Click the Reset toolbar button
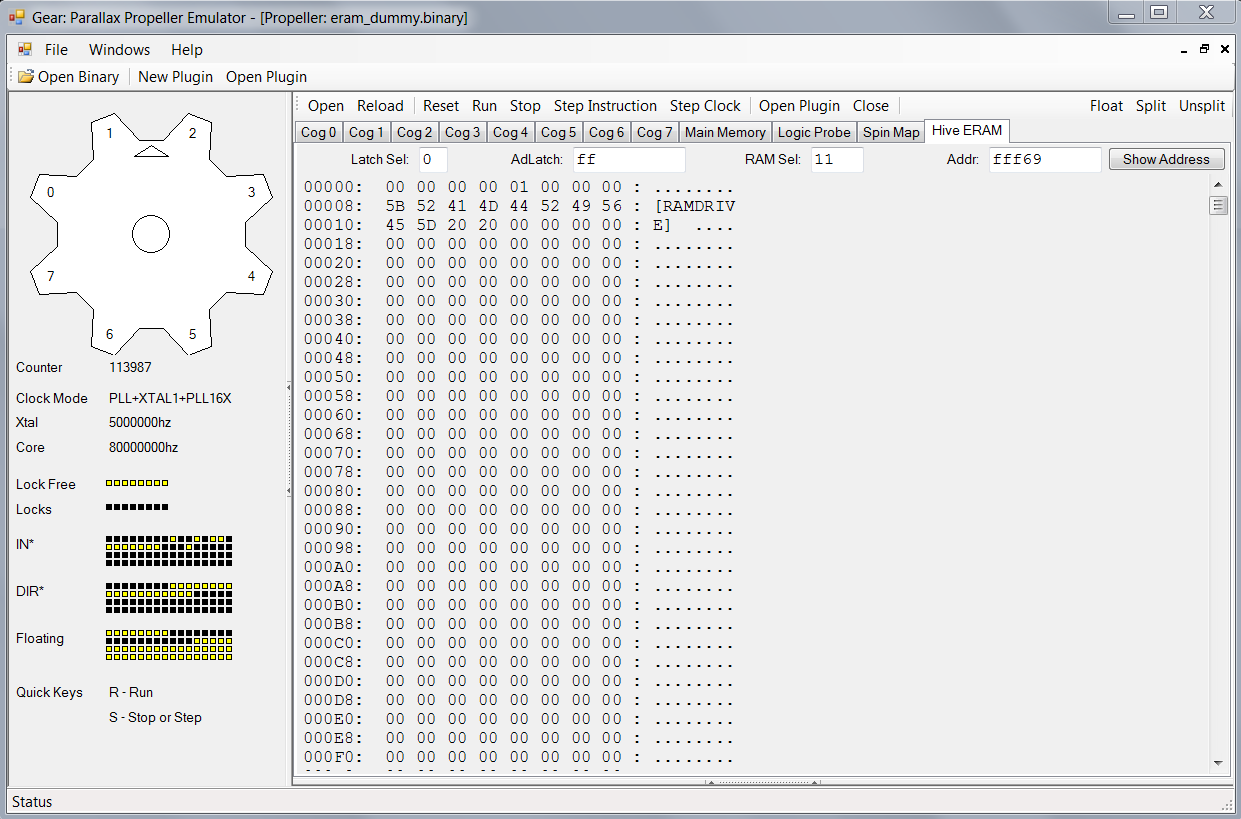The width and height of the screenshot is (1241, 819). tap(440, 106)
